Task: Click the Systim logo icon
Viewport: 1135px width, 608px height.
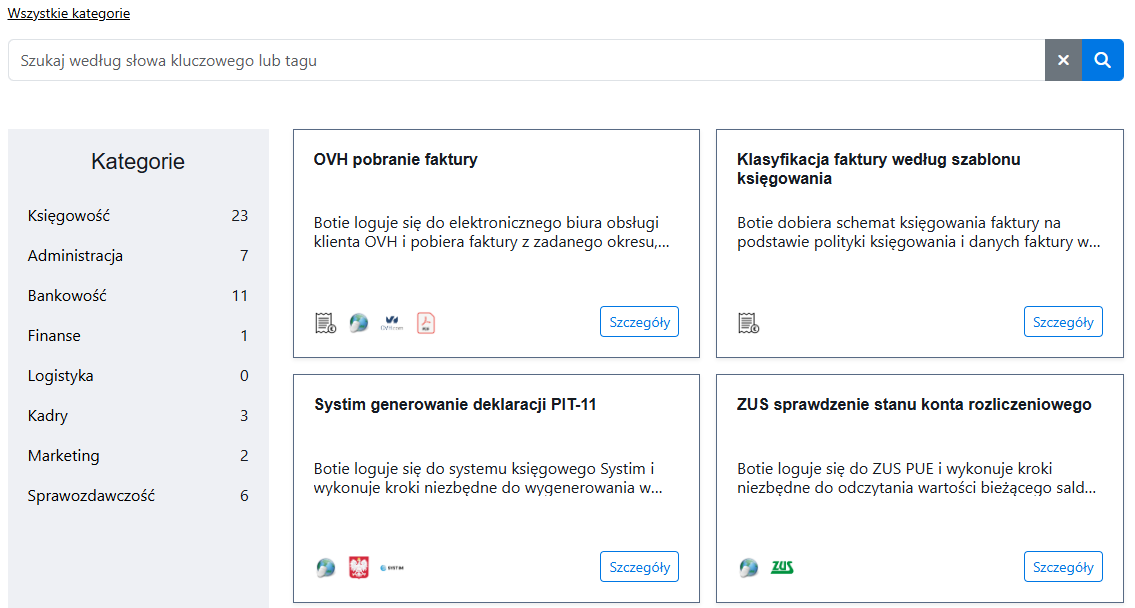Action: click(392, 568)
